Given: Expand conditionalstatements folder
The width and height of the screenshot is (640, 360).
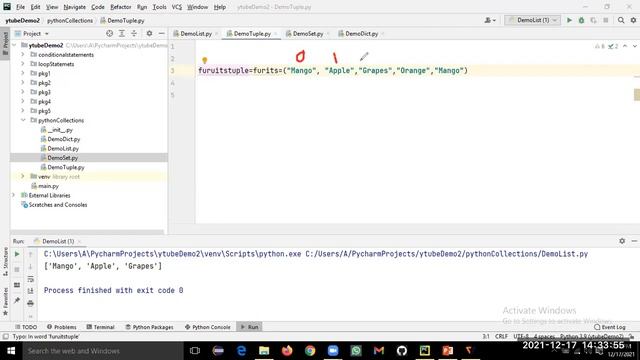Looking at the screenshot, I should (x=23, y=54).
